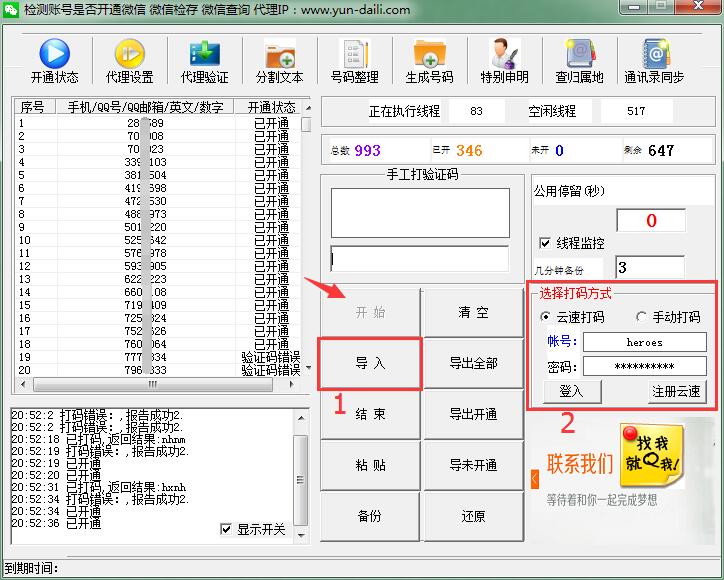Select the 手动打码 radio option
Screen dimensions: 724x580
point(641,317)
